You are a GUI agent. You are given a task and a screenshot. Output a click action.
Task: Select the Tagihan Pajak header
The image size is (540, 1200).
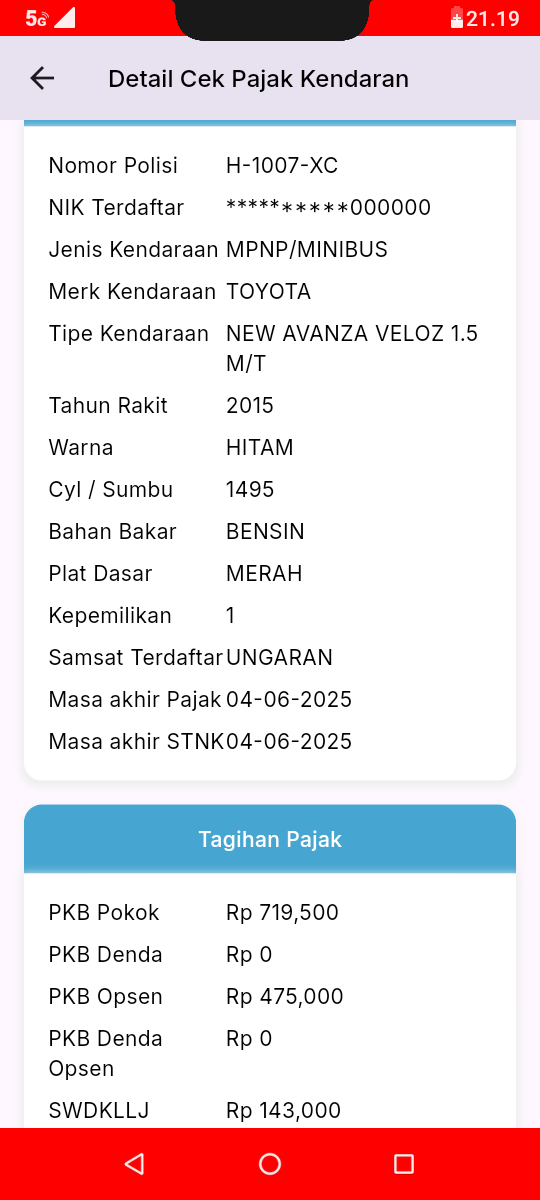click(270, 839)
